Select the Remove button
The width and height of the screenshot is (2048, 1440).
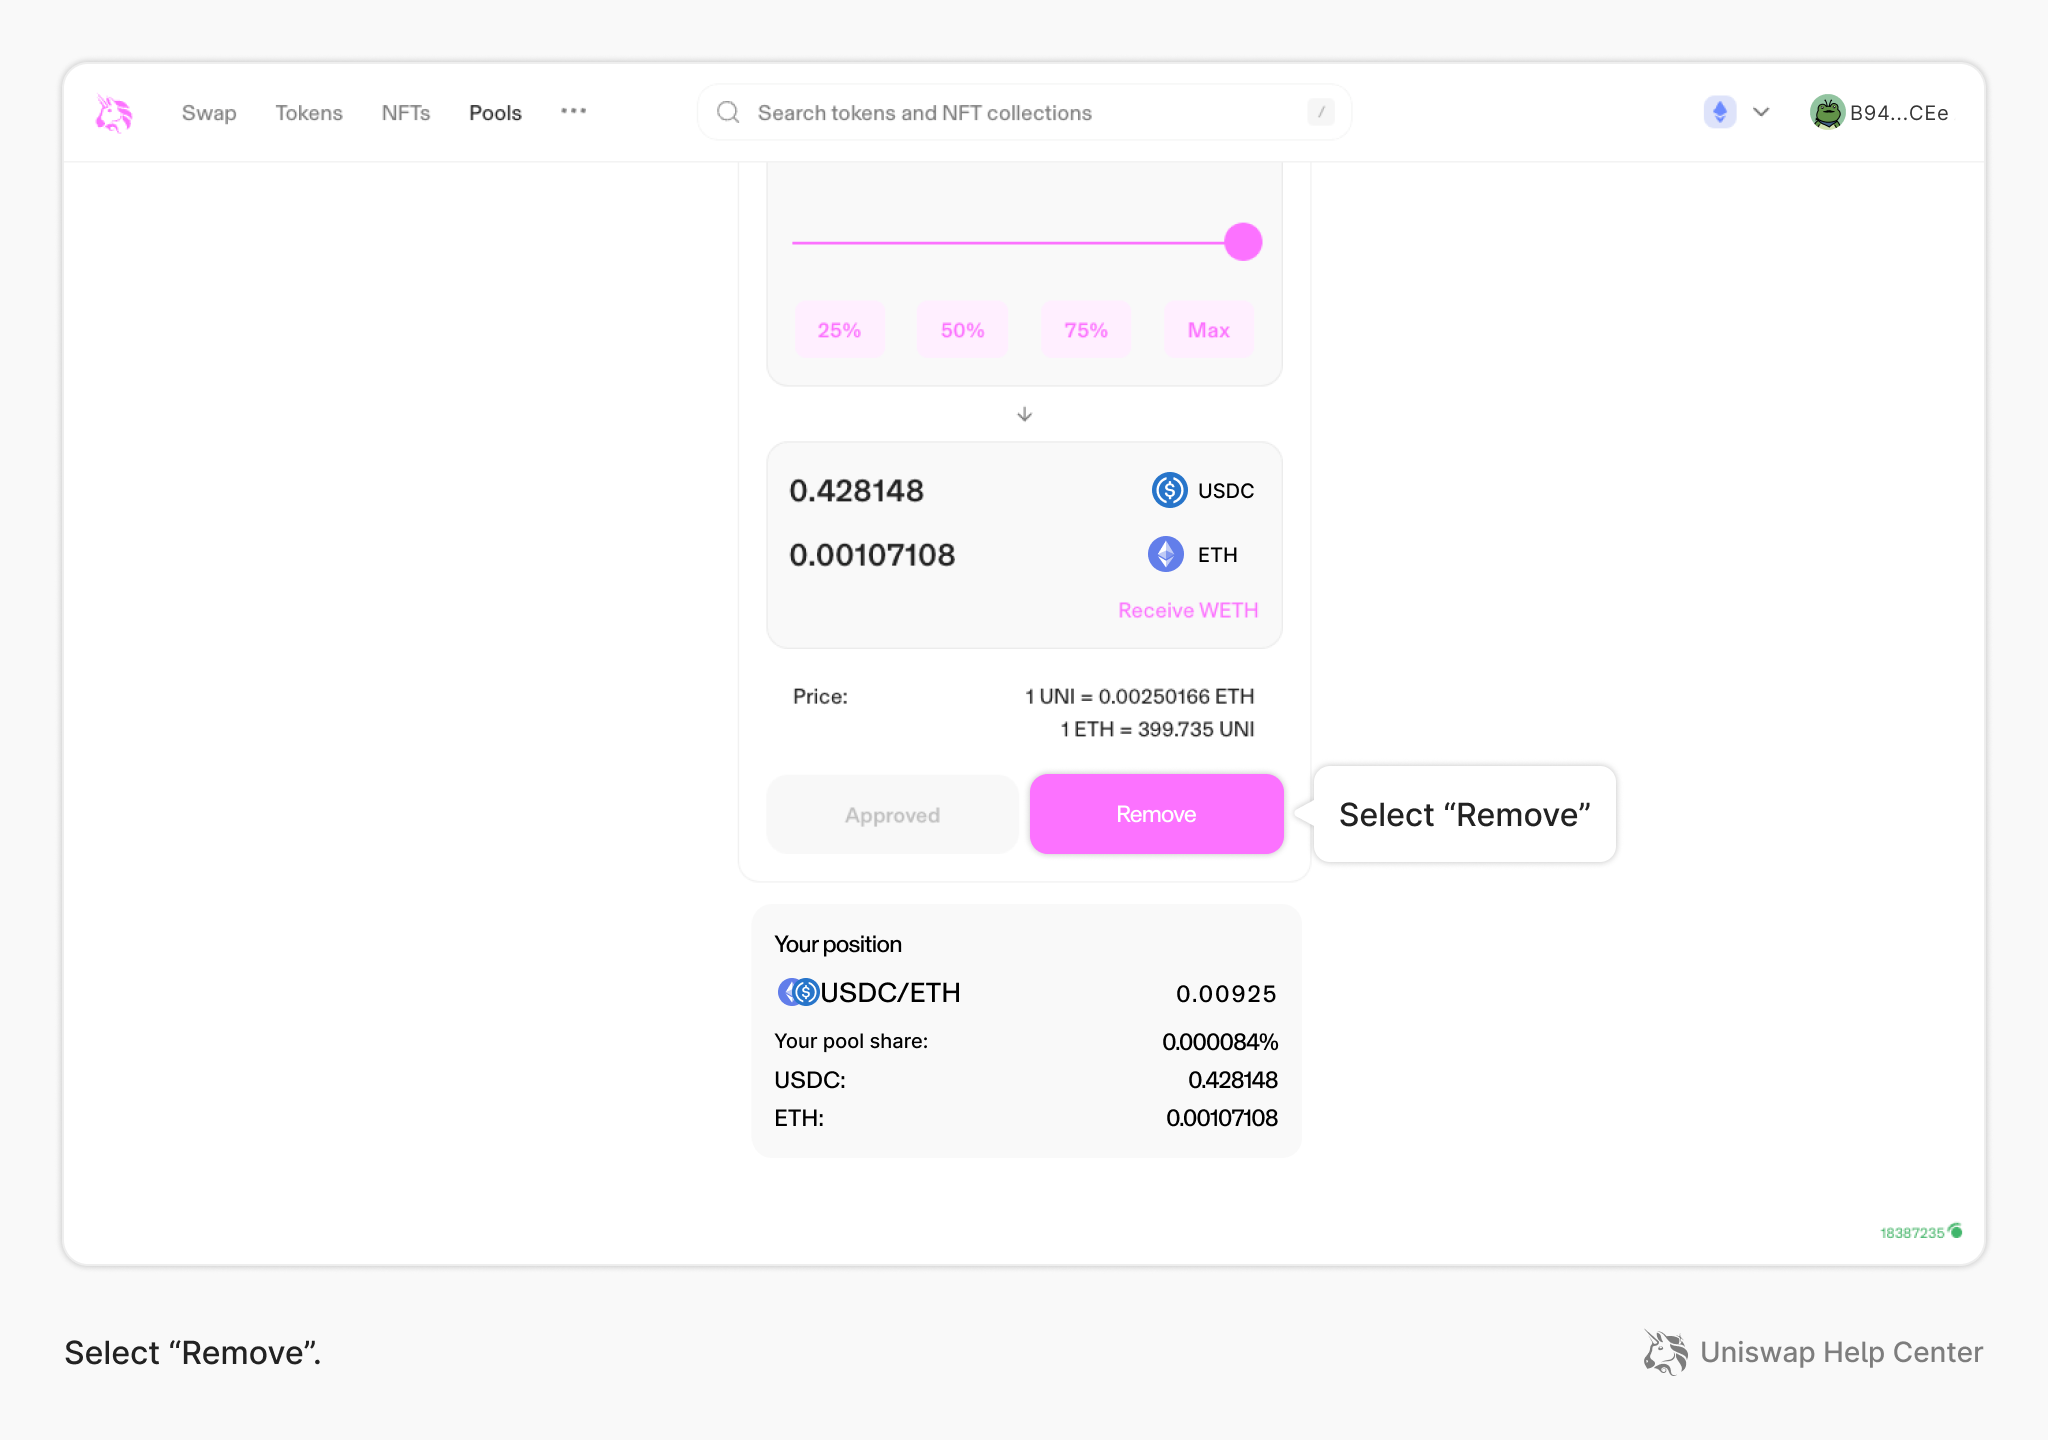coord(1156,814)
